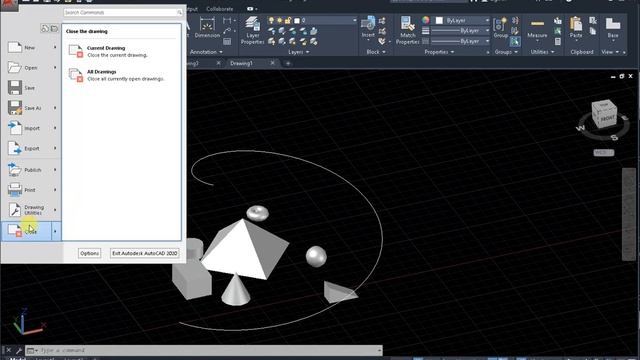Click the white color swatch in Properties

point(439,20)
